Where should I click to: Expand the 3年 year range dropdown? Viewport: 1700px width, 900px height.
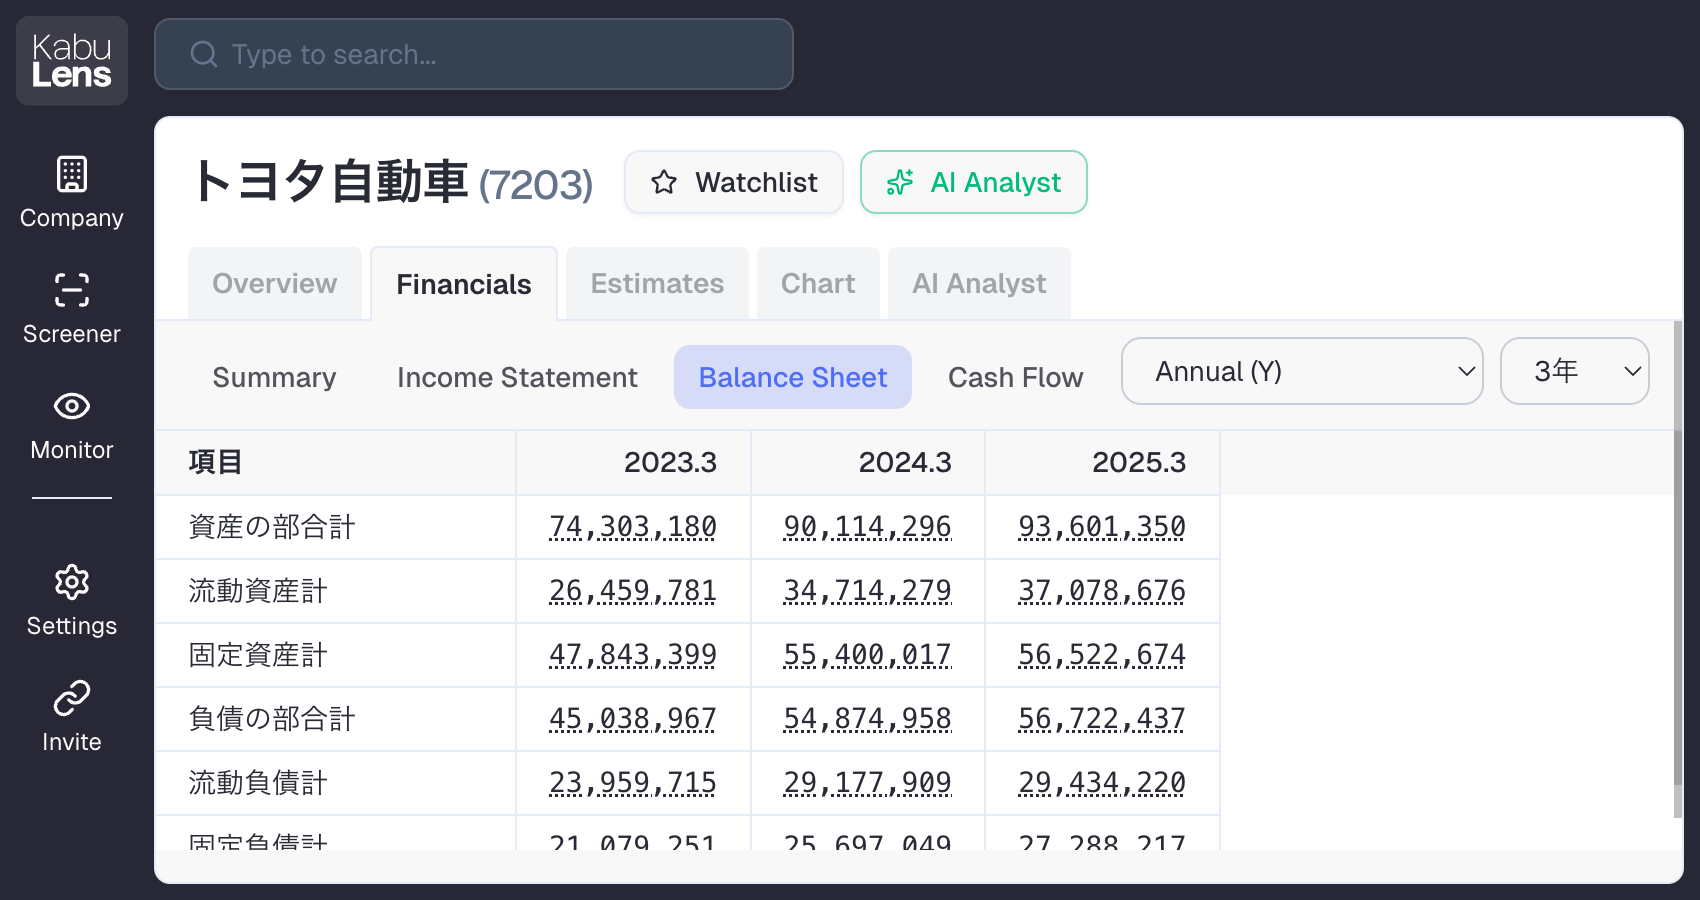1574,371
